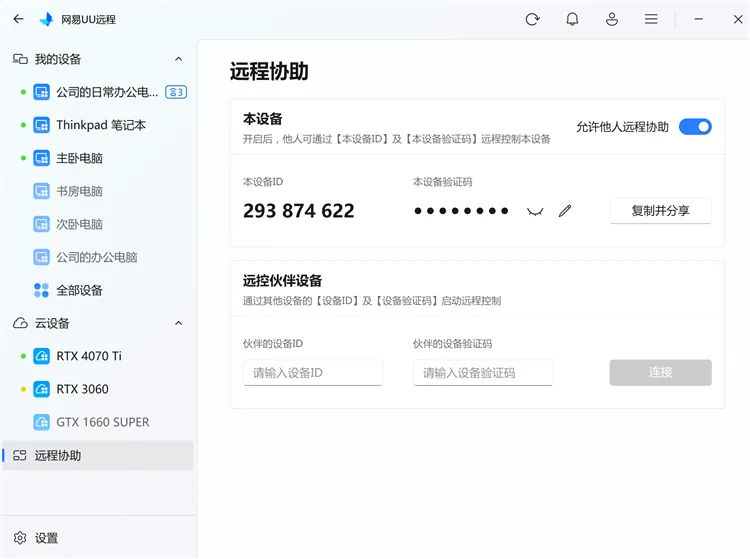Click the 远控伙伴设备 heading
Viewport: 750px width, 559px height.
click(x=282, y=281)
